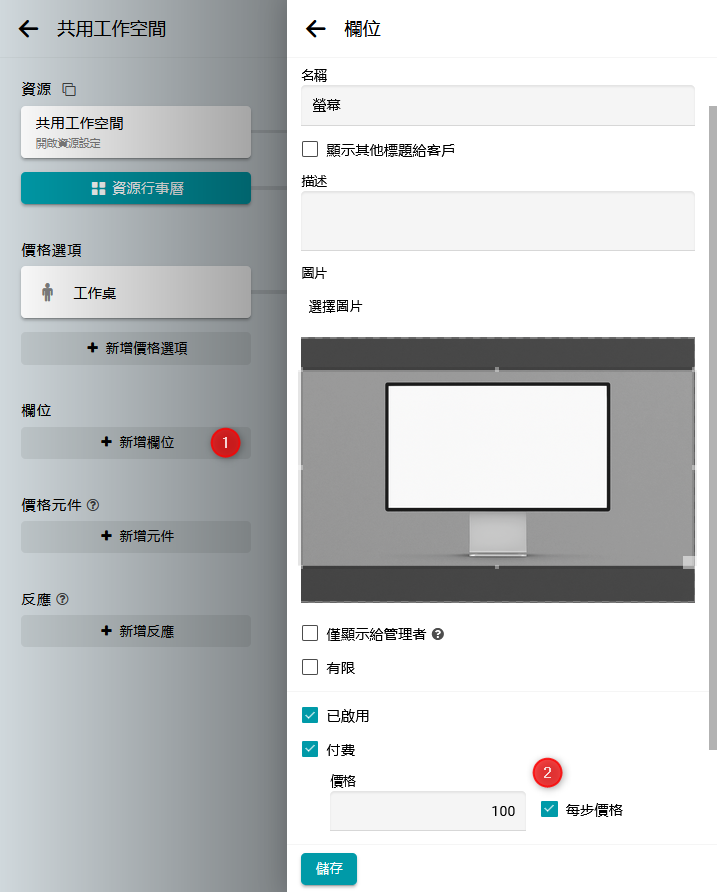717x892 pixels.
Task: Click the 價格 input field showing 100
Action: coord(427,811)
